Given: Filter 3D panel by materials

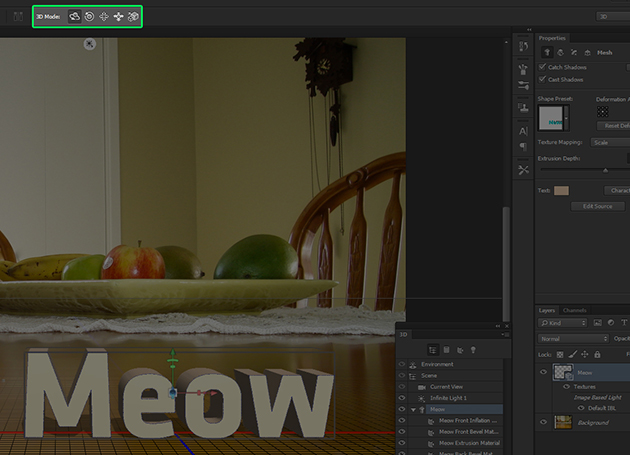Looking at the screenshot, I should pos(460,350).
